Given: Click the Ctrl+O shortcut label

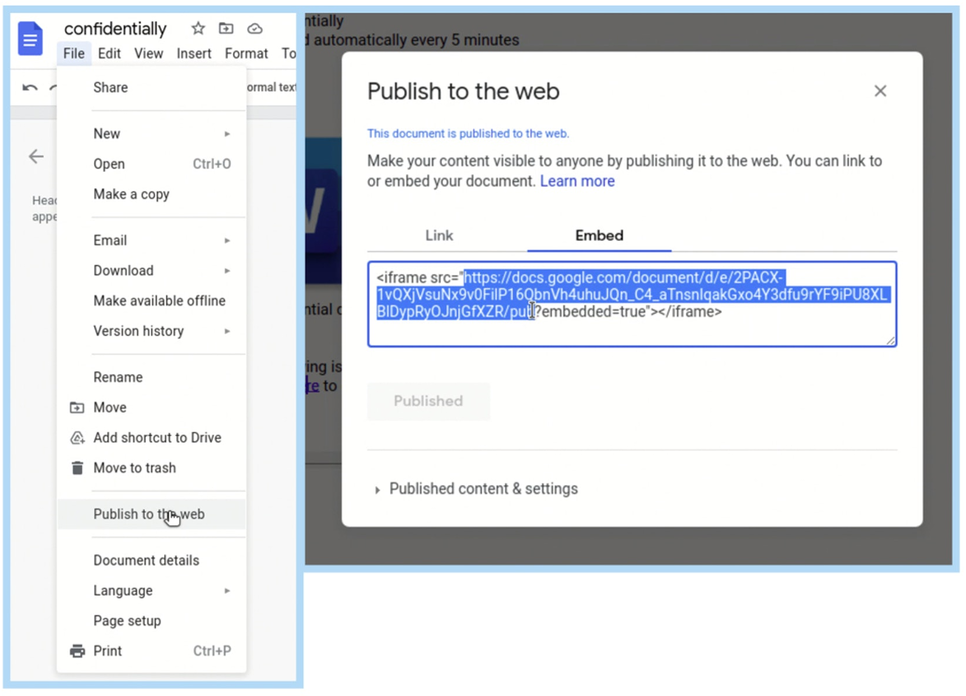Looking at the screenshot, I should [x=212, y=164].
